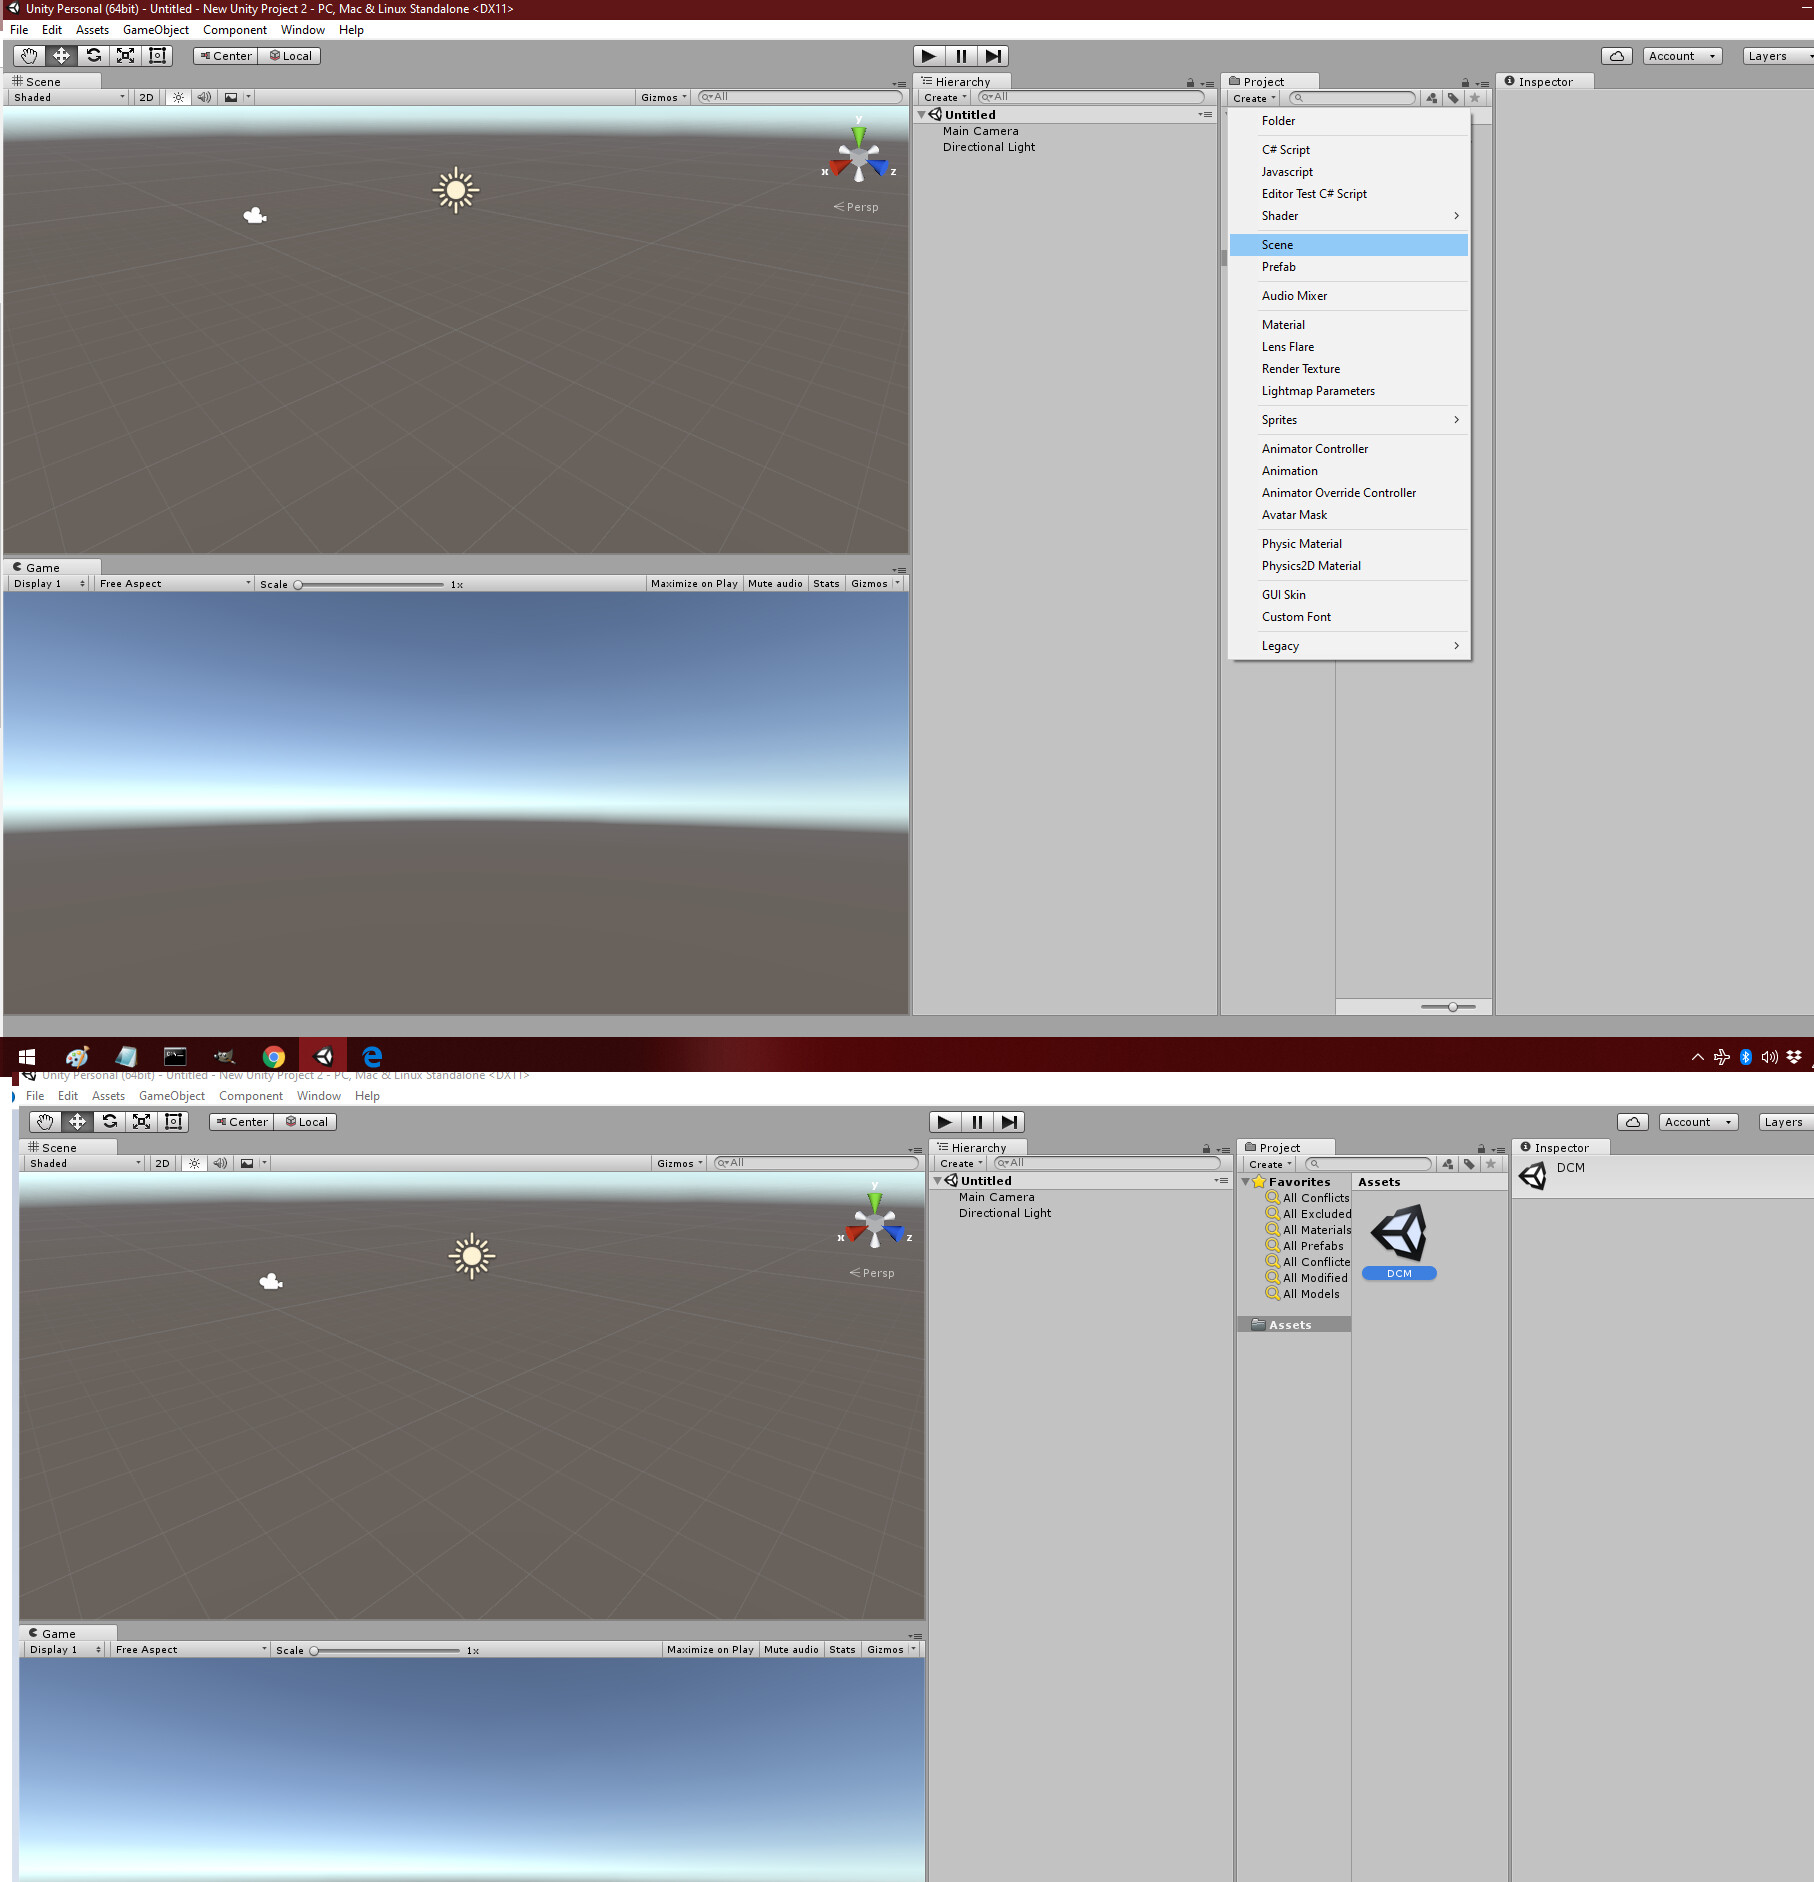Image resolution: width=1814 pixels, height=1882 pixels.
Task: Open the cloud collaboration panel
Action: 1617,56
